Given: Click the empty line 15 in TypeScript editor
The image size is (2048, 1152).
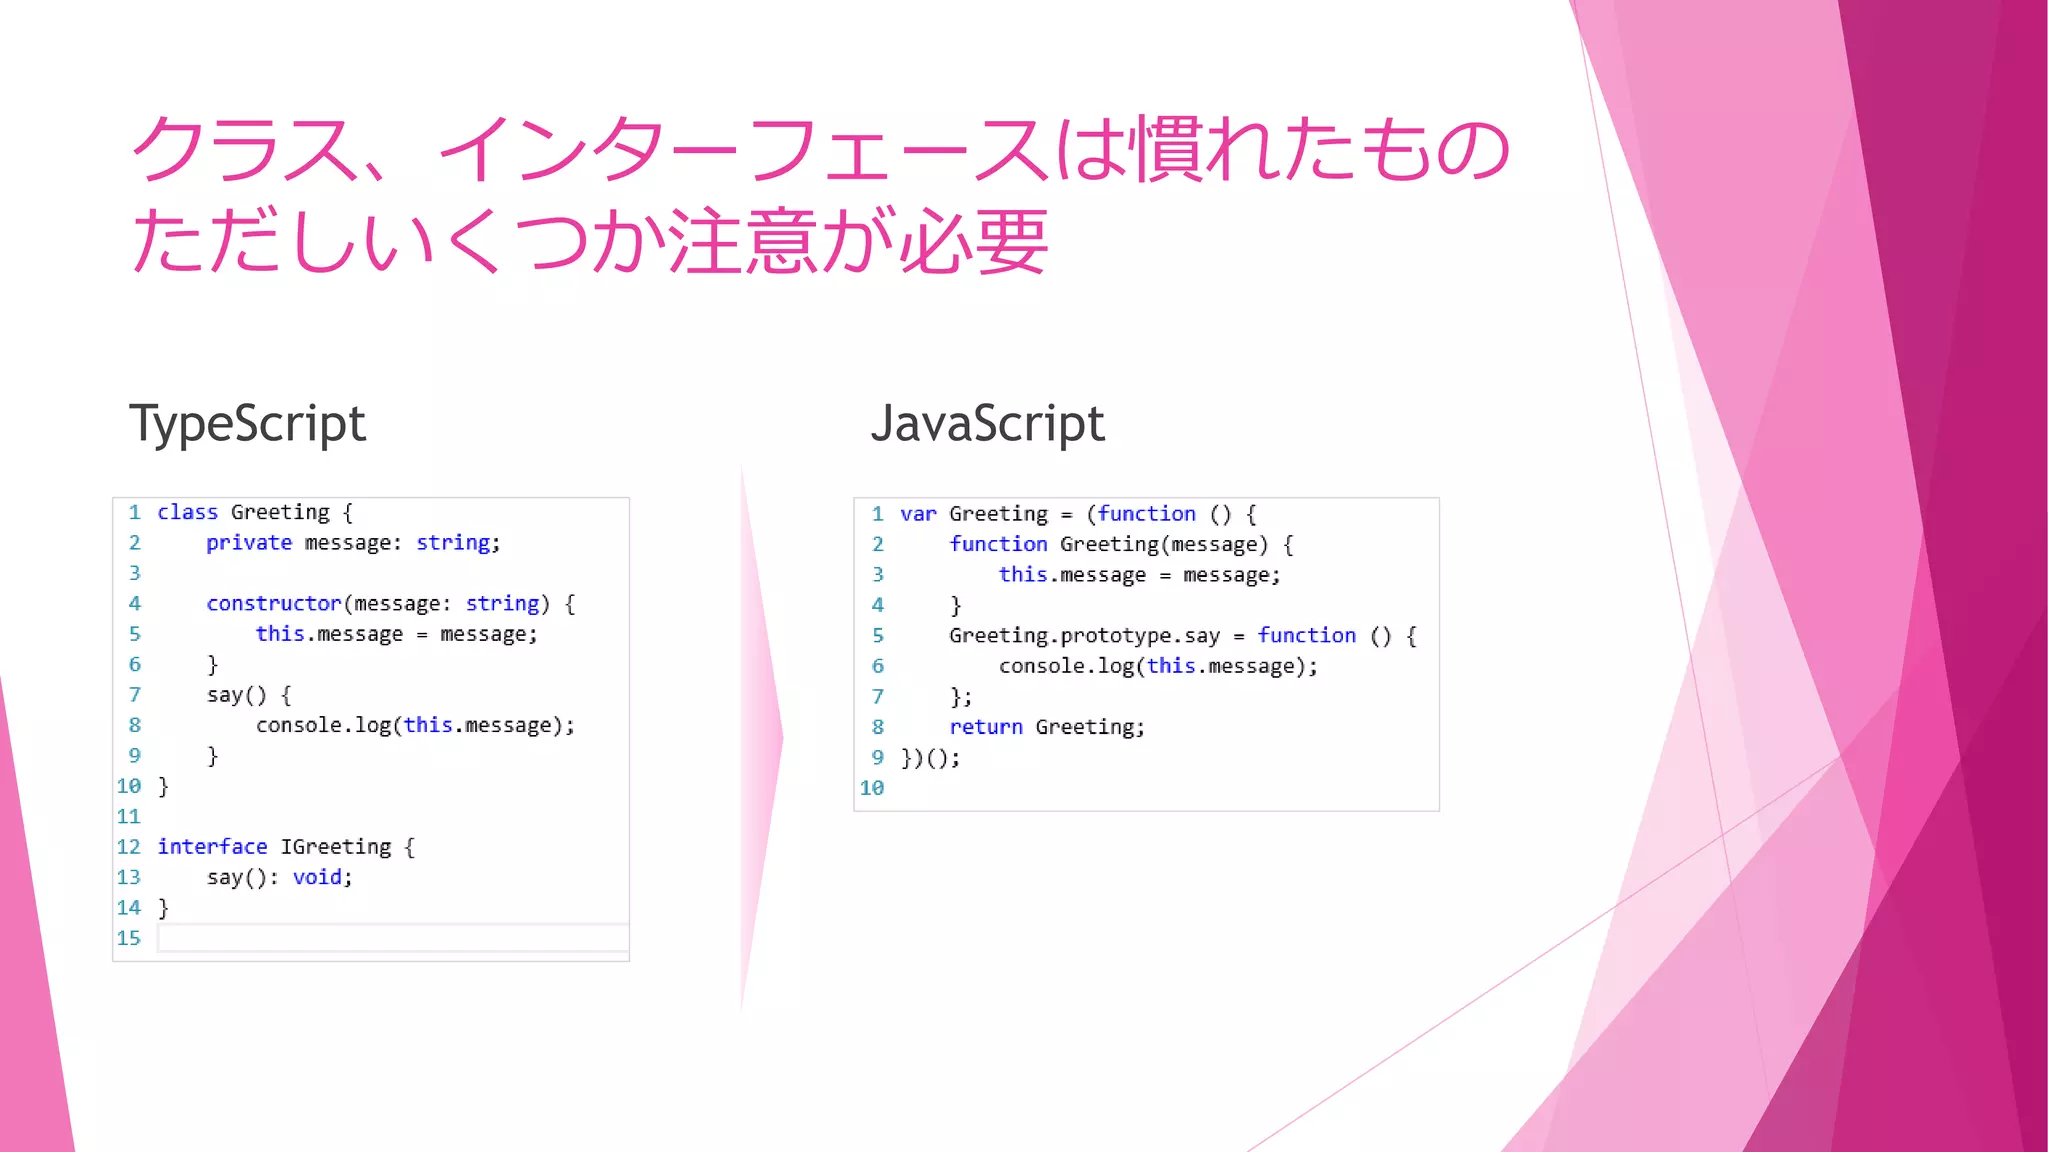Looking at the screenshot, I should pyautogui.click(x=393, y=938).
